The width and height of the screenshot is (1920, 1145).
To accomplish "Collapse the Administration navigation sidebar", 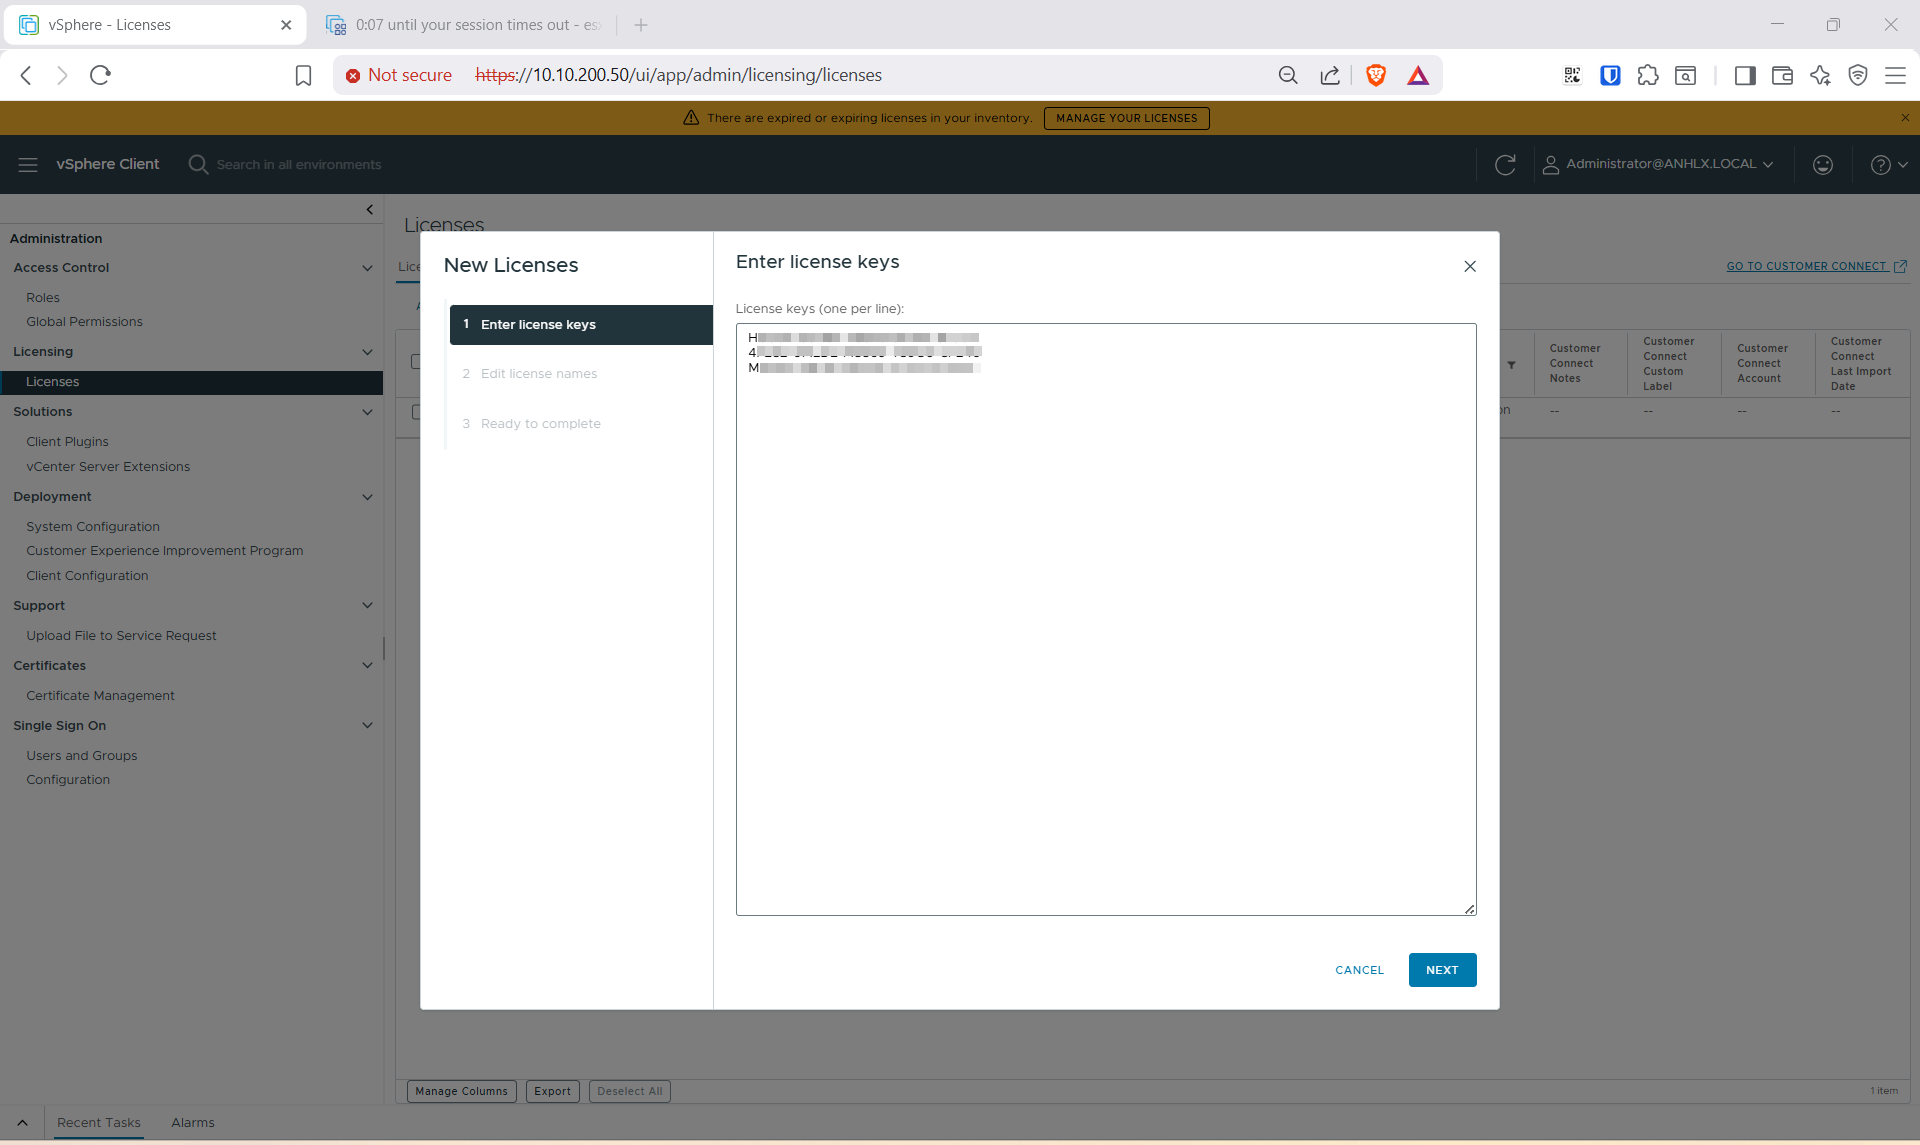I will pyautogui.click(x=369, y=209).
